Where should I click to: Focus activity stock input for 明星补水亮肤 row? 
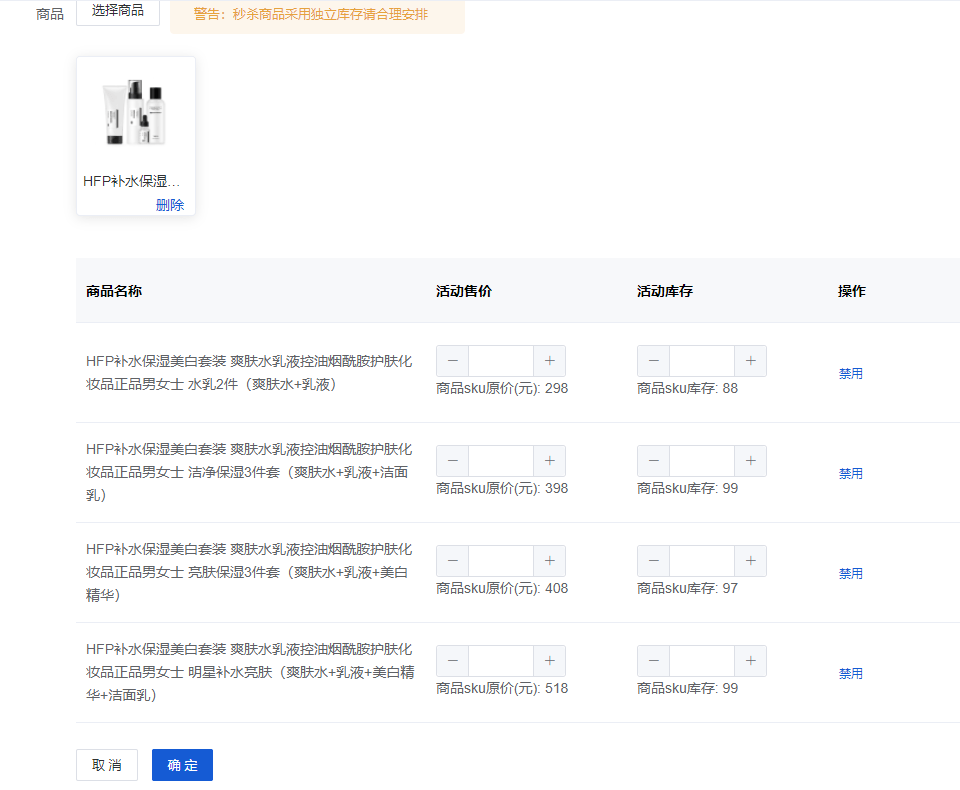pos(702,661)
